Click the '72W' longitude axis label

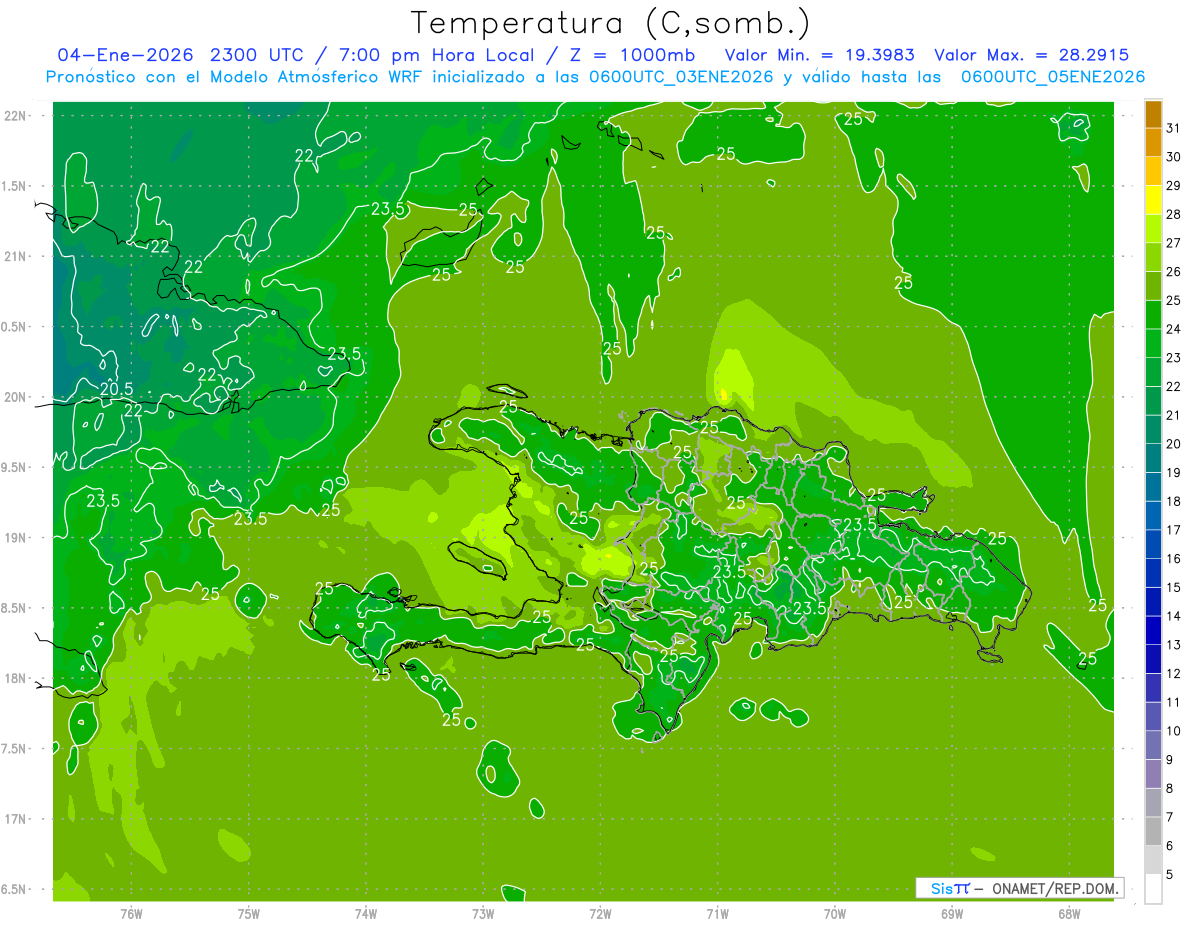[600, 913]
